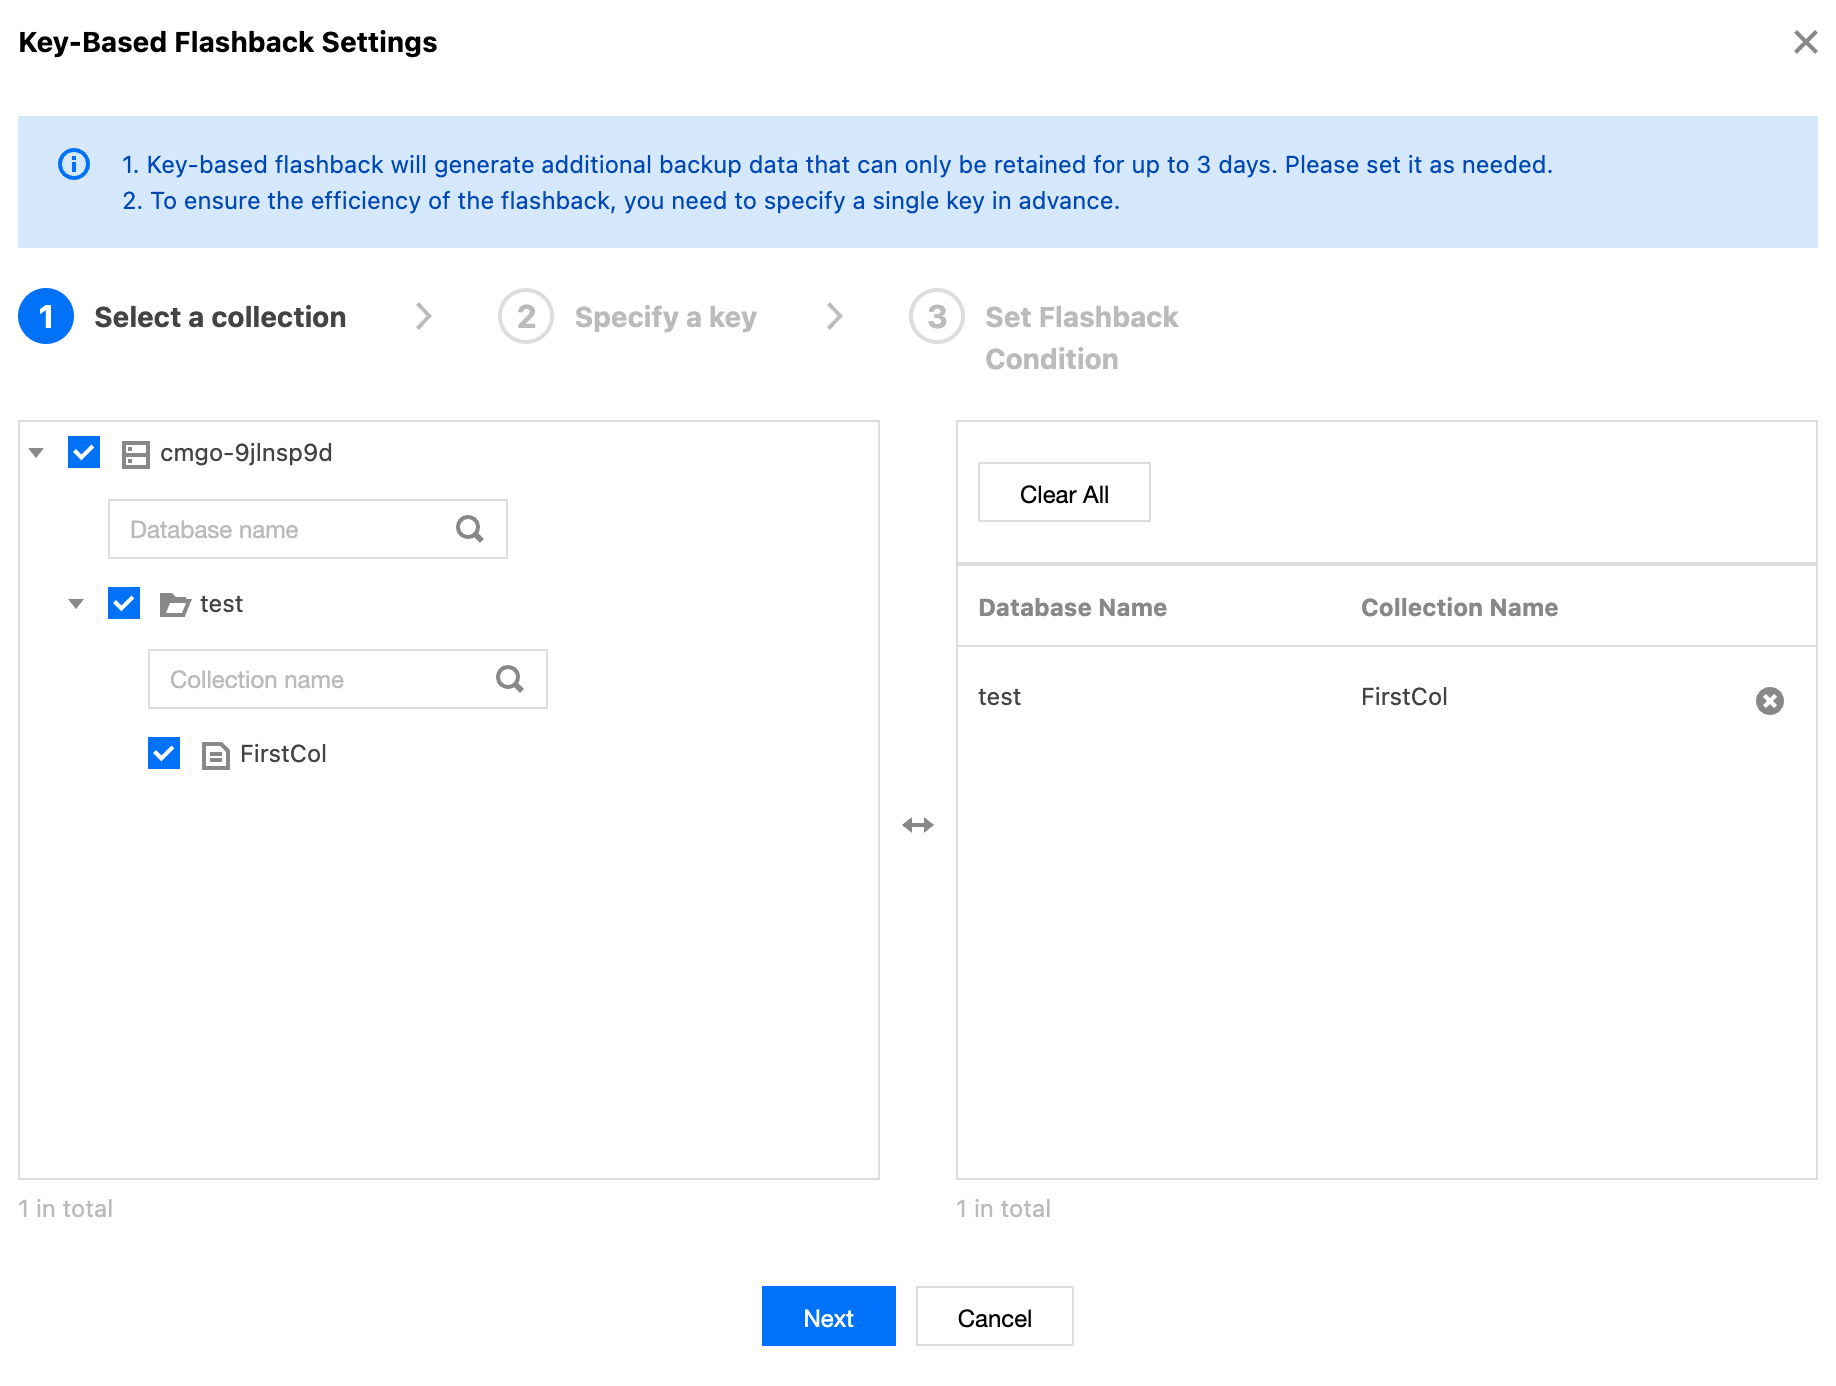The width and height of the screenshot is (1836, 1386).
Task: Go to the Specify a key step
Action: coord(664,317)
